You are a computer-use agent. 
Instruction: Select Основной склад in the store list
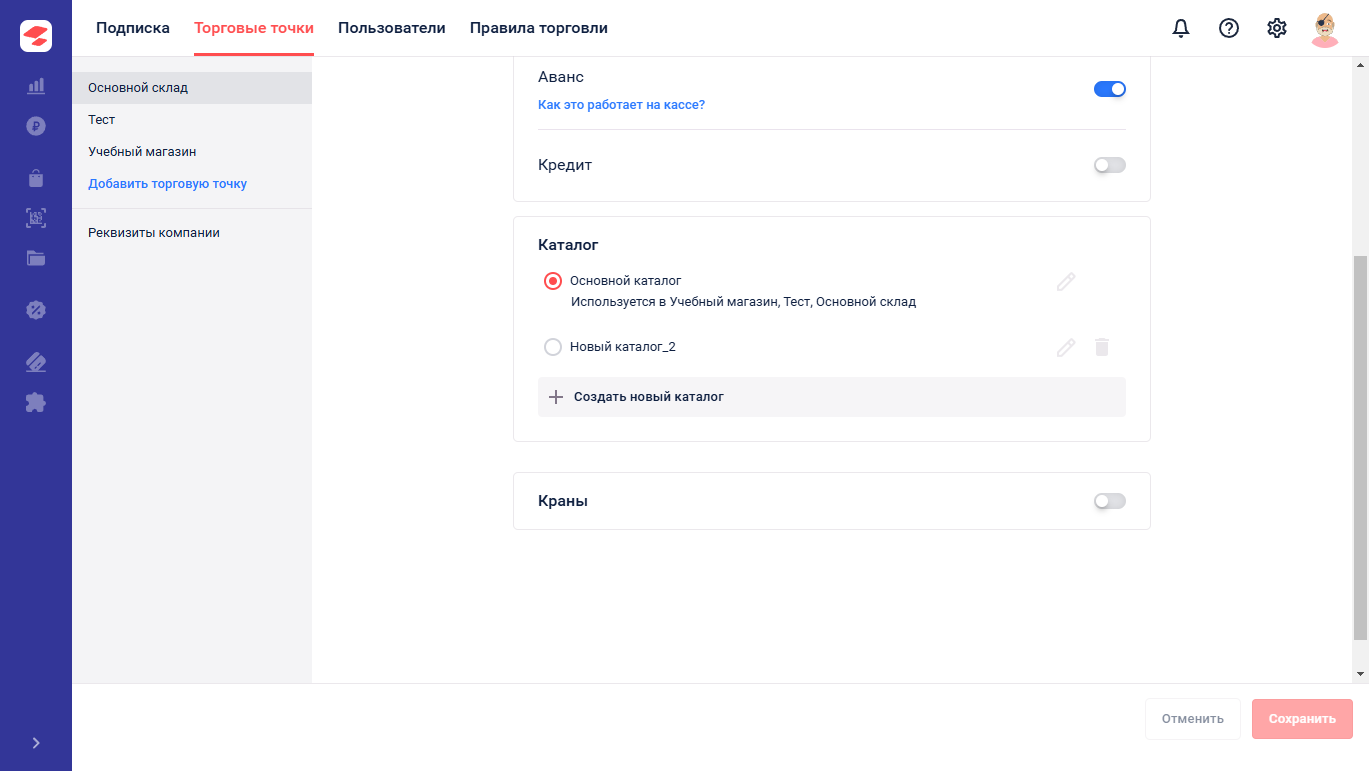coord(192,88)
